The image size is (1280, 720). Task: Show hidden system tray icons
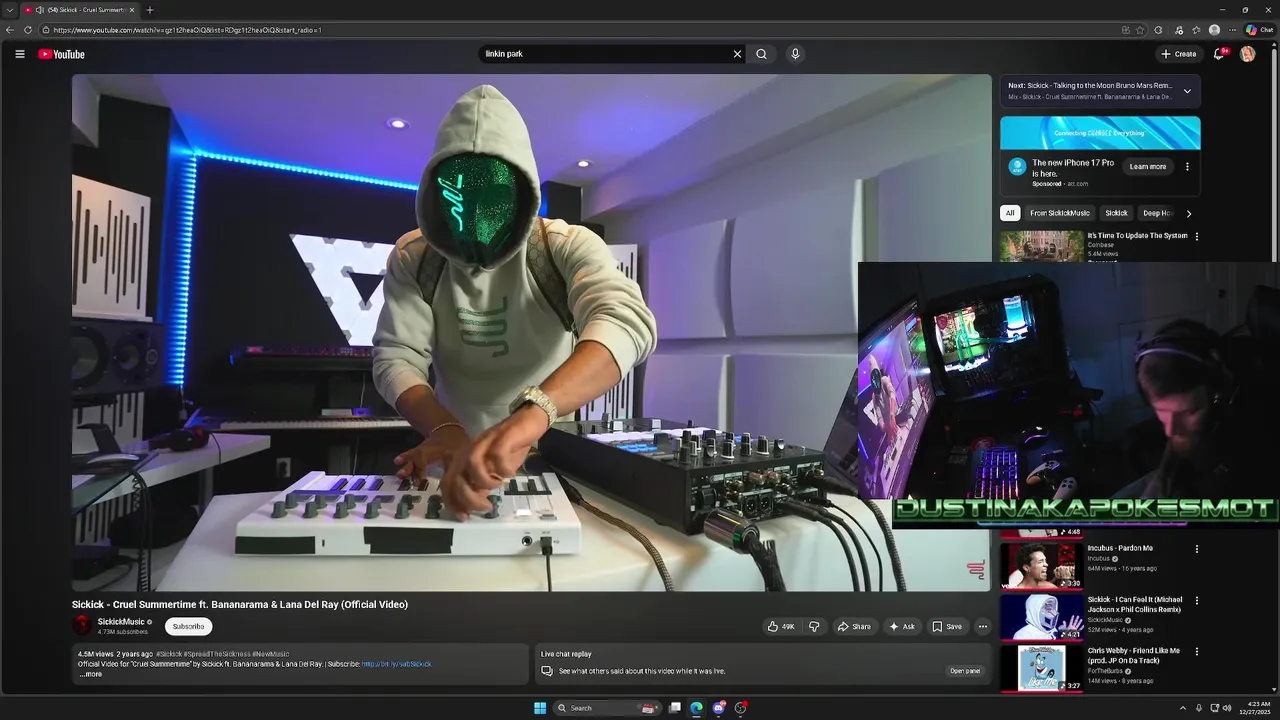(x=1182, y=708)
